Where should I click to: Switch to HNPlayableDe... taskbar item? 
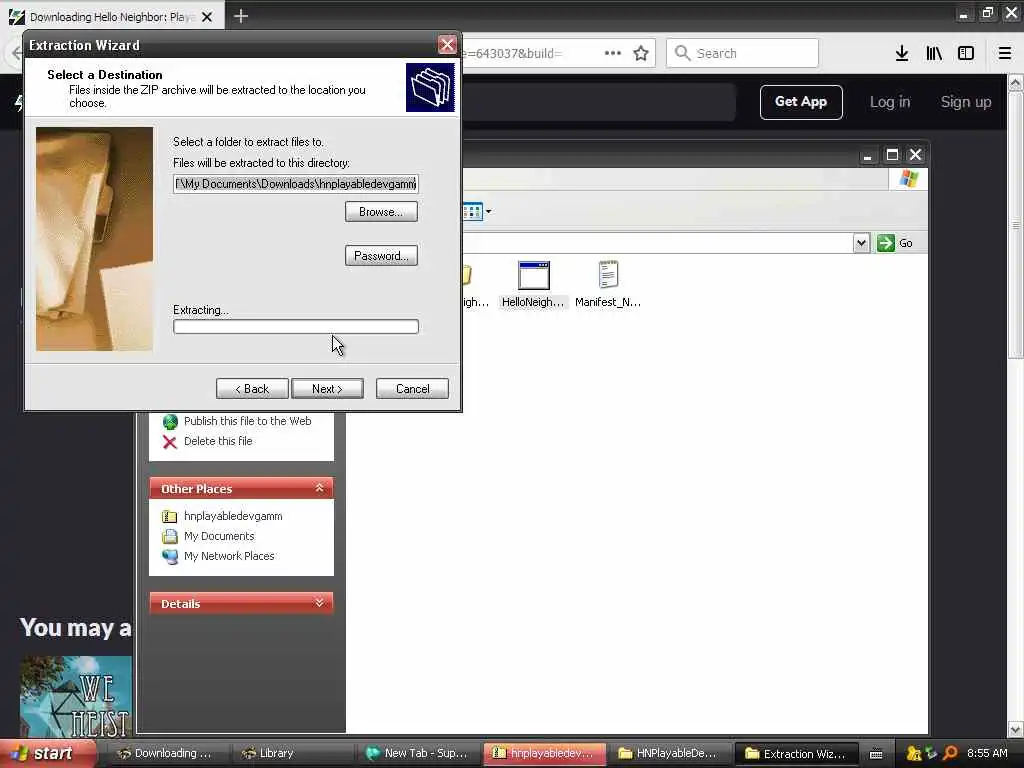[670, 753]
